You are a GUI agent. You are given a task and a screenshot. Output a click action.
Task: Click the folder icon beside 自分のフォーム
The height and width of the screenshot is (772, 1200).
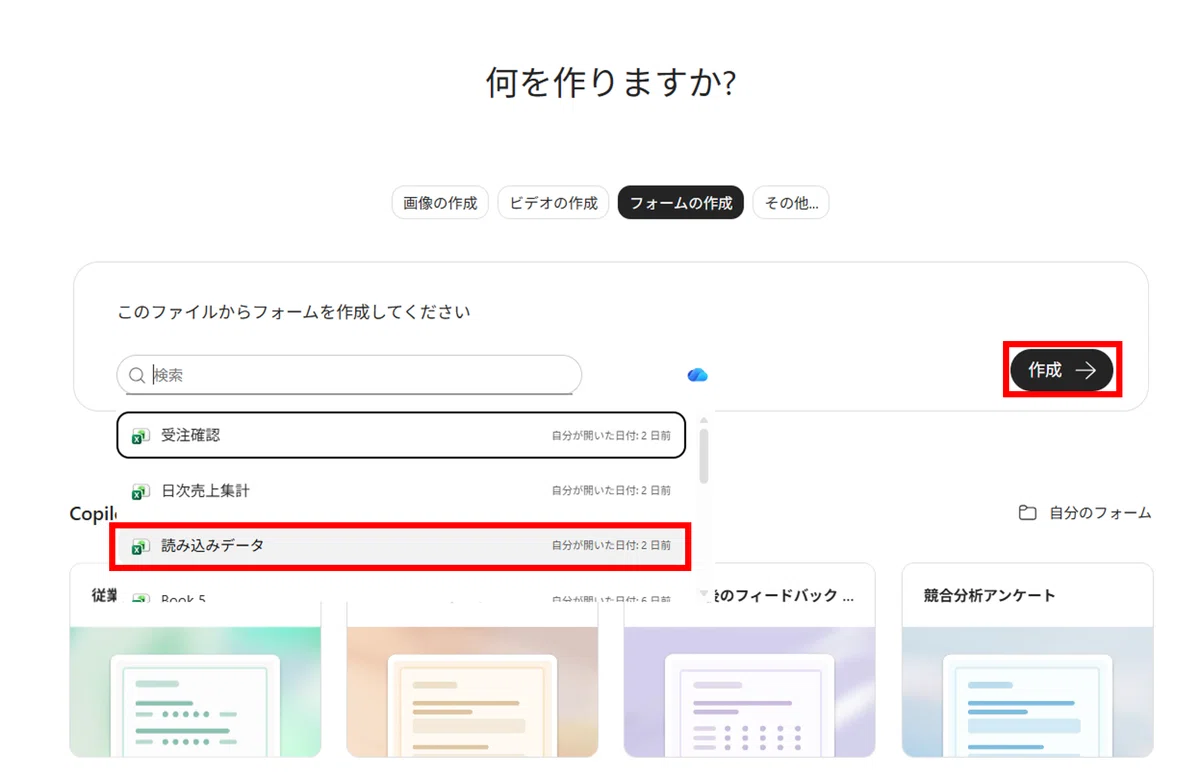1027,513
